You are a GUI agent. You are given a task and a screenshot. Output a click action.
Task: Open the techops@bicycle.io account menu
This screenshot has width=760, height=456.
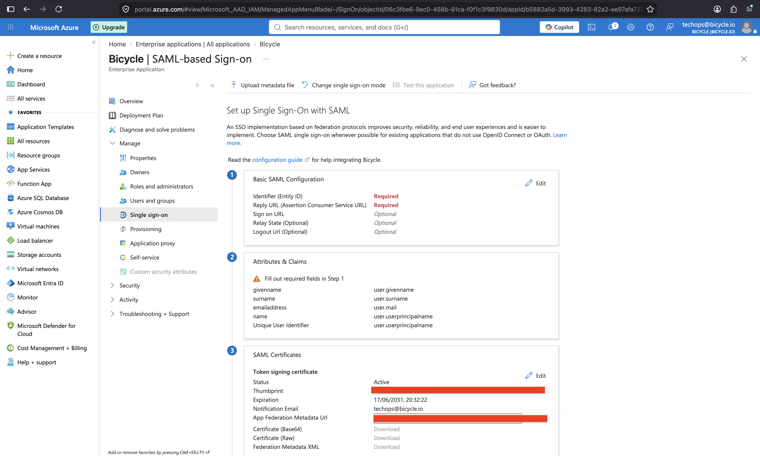click(x=717, y=27)
